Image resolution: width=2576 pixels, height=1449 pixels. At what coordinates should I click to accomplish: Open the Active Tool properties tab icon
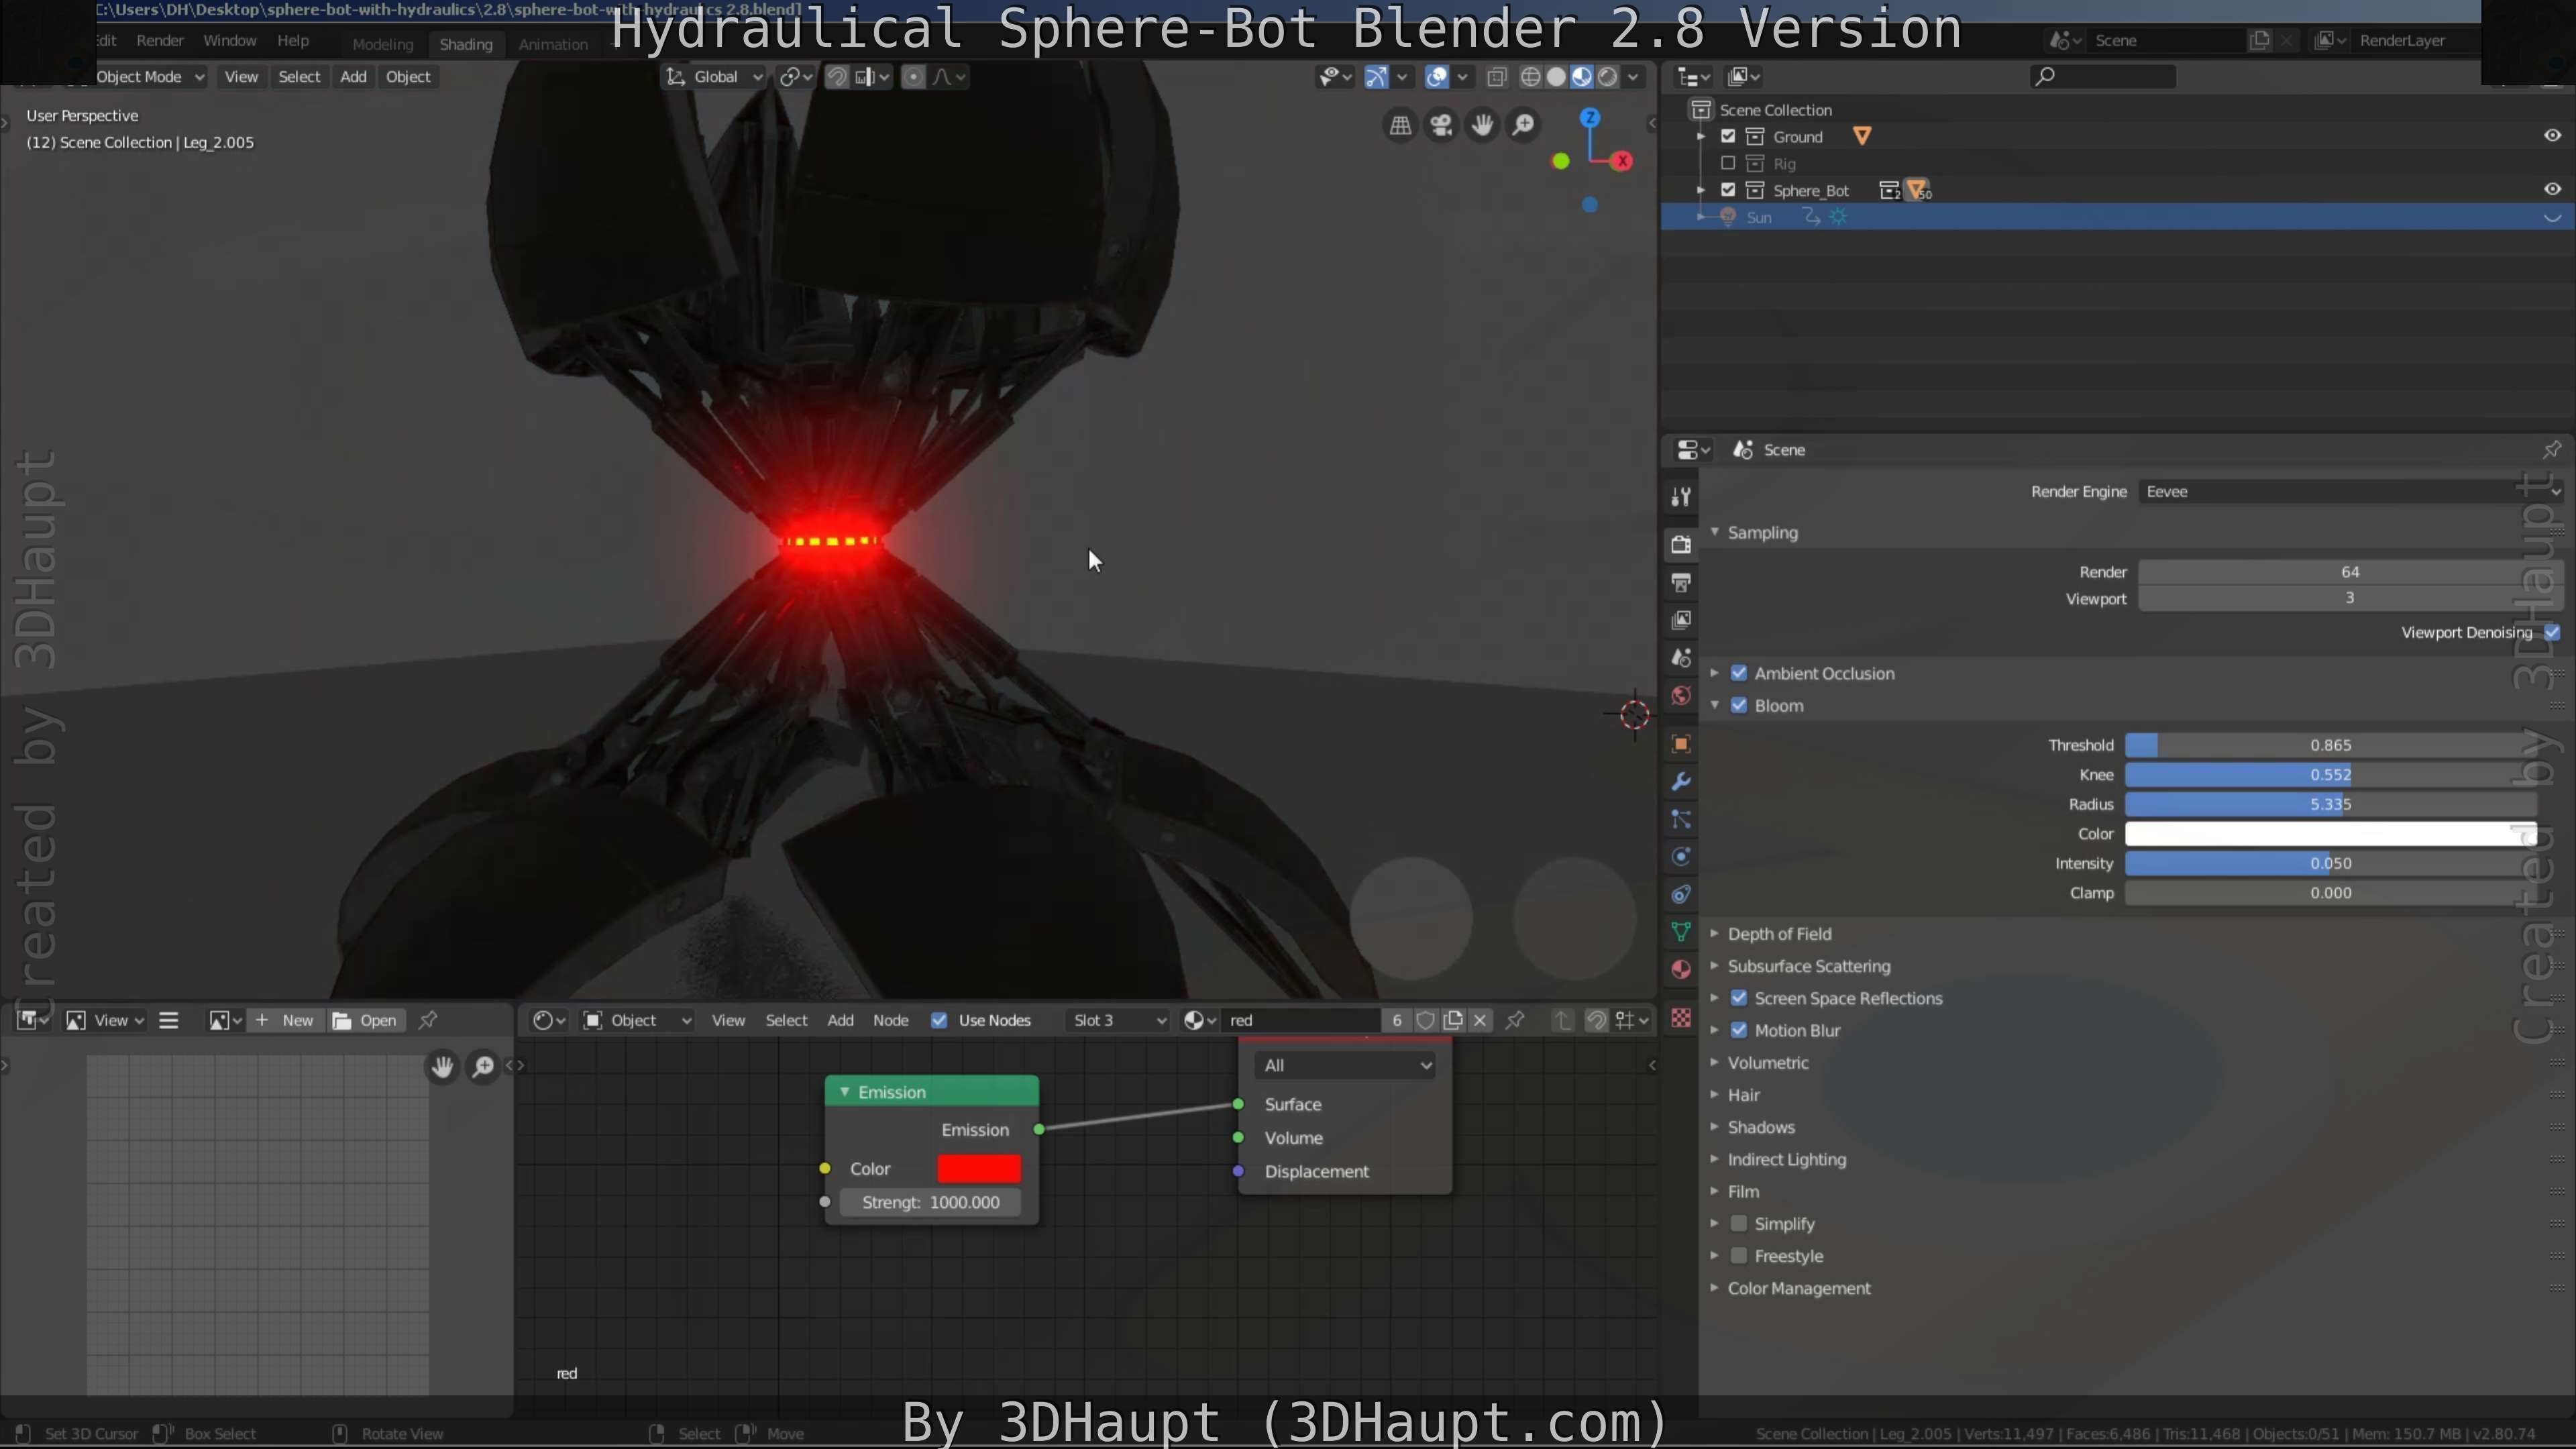pos(1681,496)
